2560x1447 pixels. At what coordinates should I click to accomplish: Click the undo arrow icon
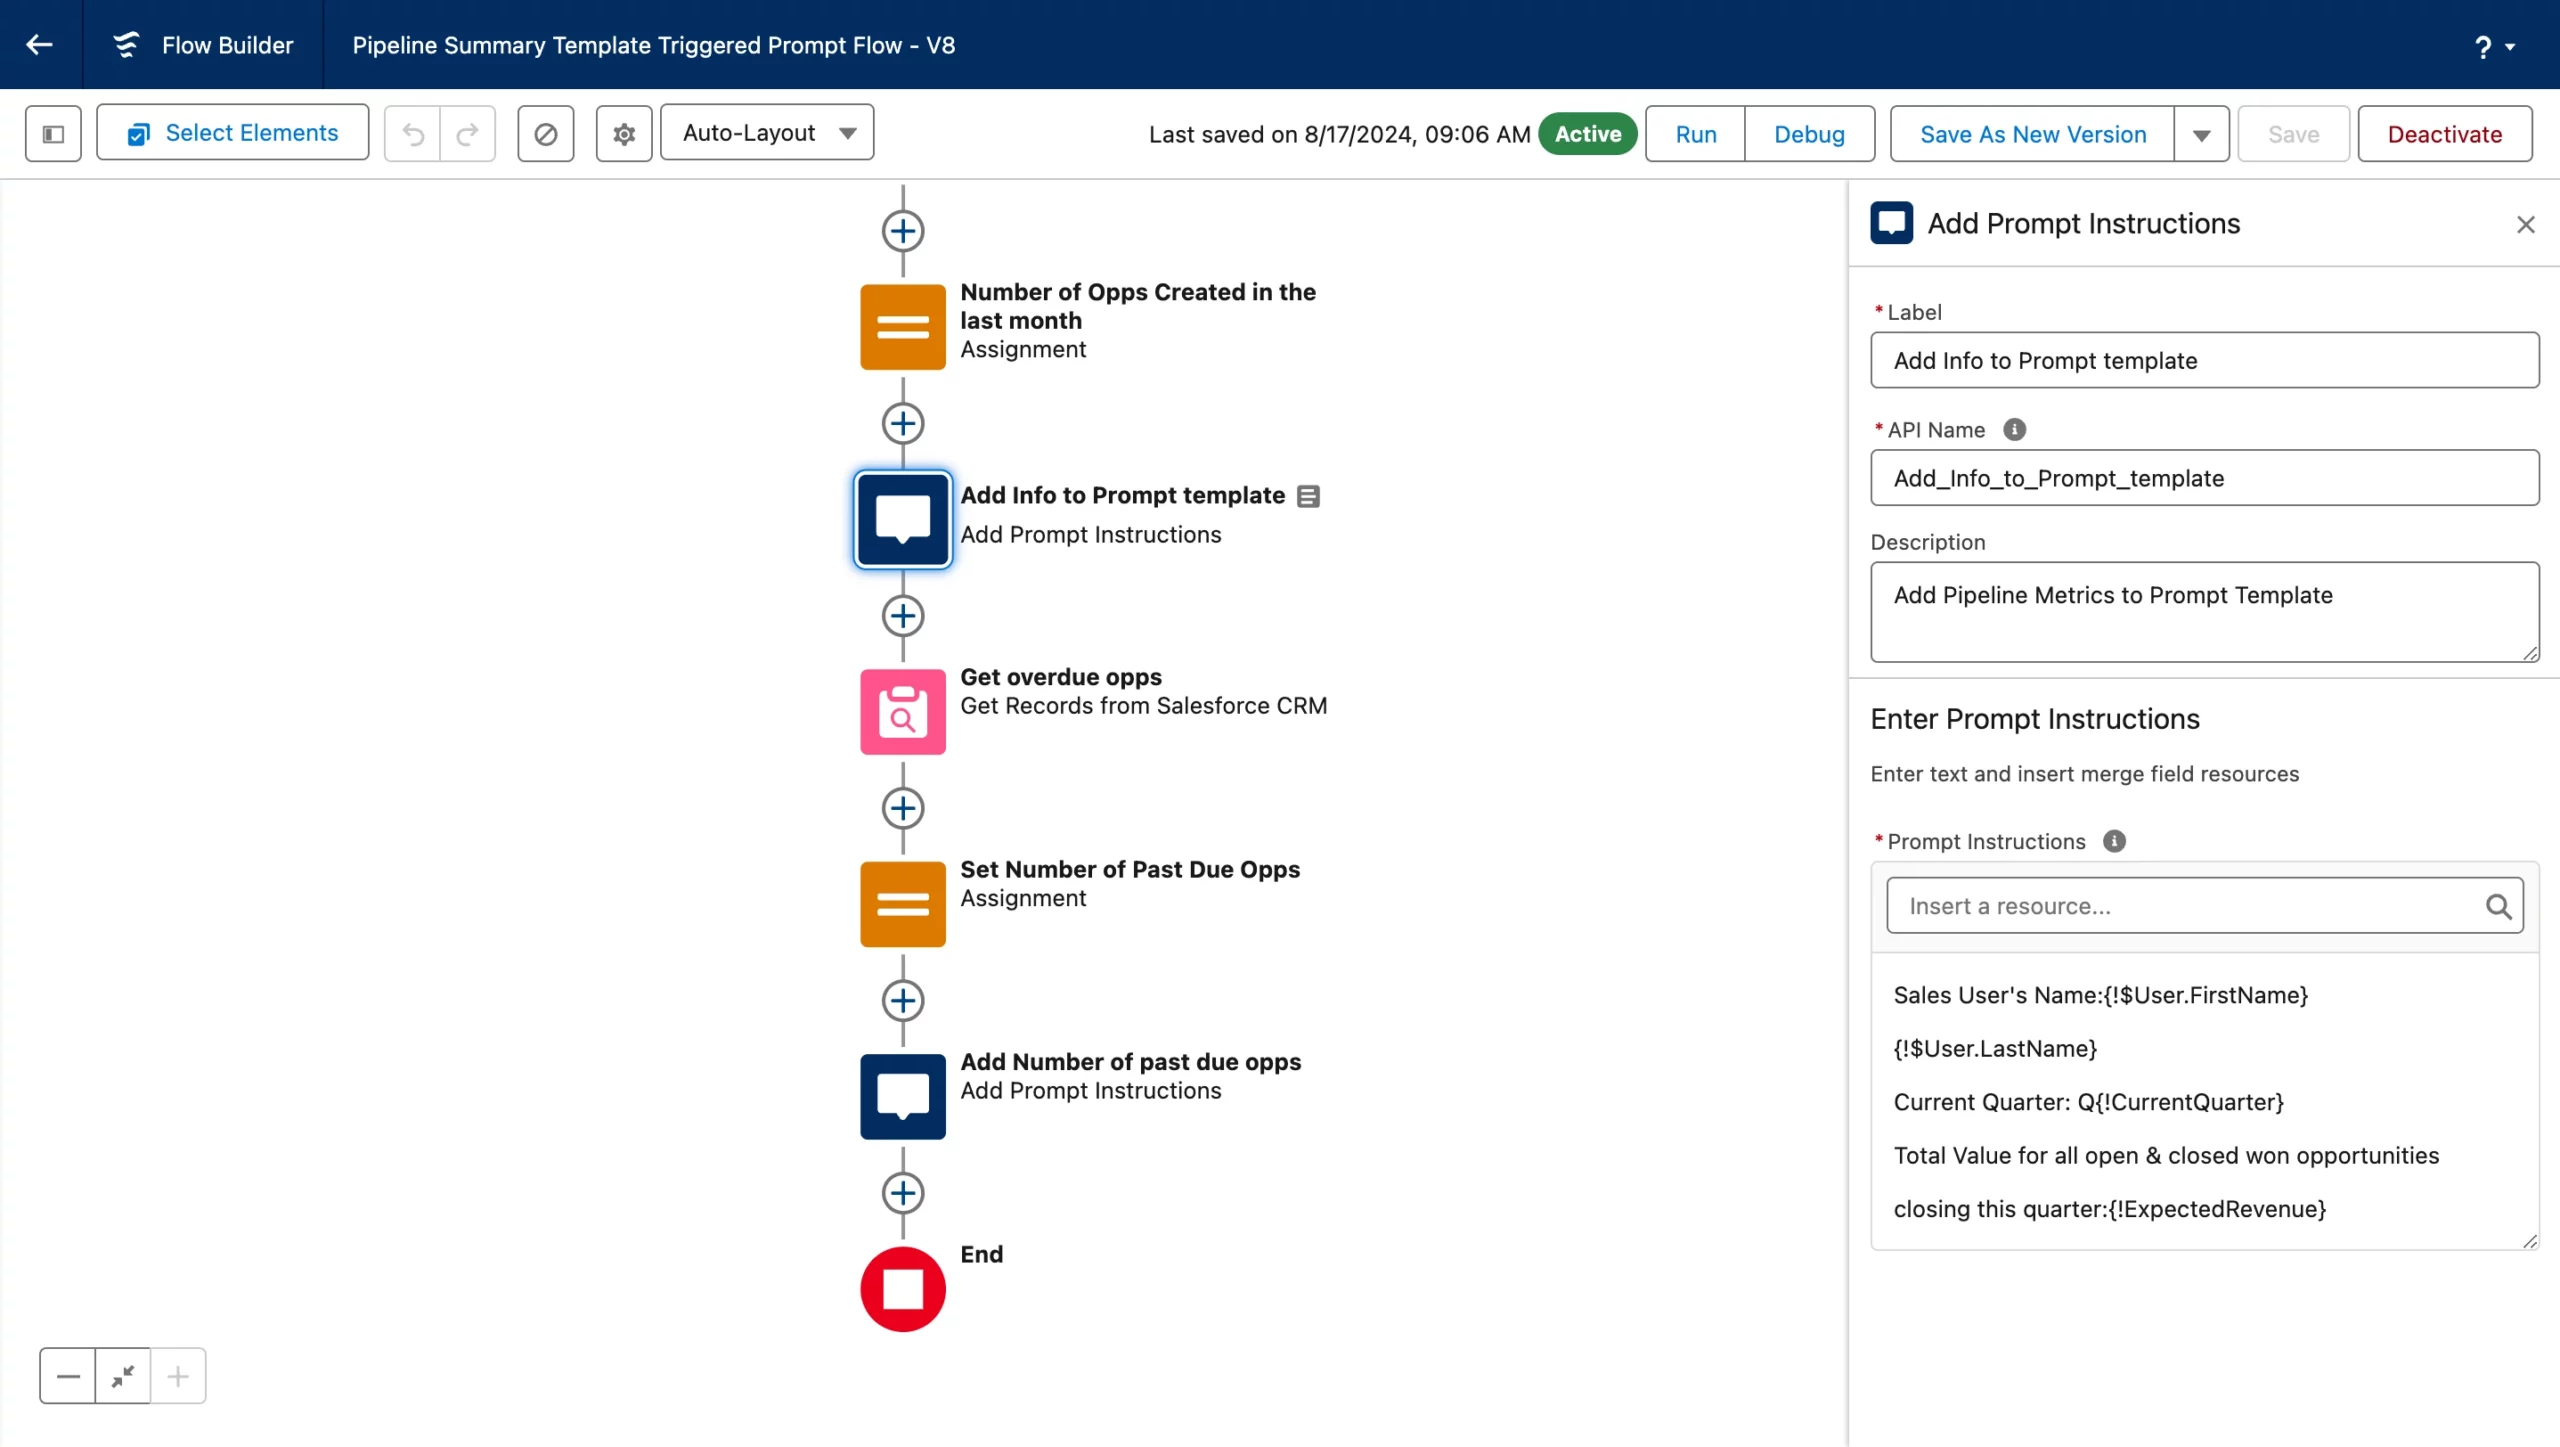pos(413,134)
